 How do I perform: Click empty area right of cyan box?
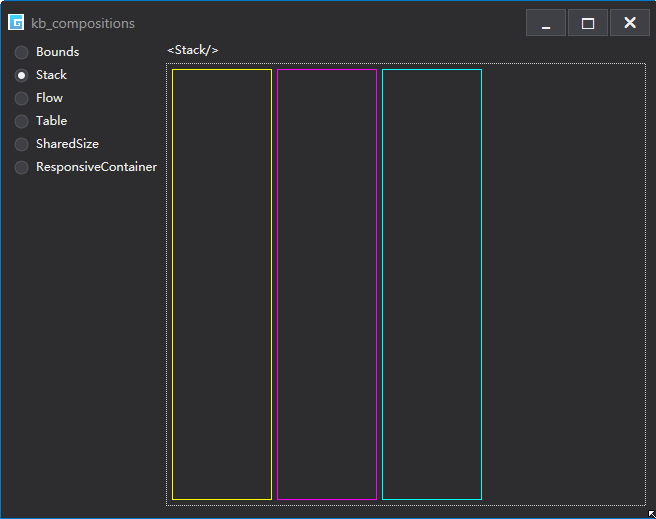point(563,284)
